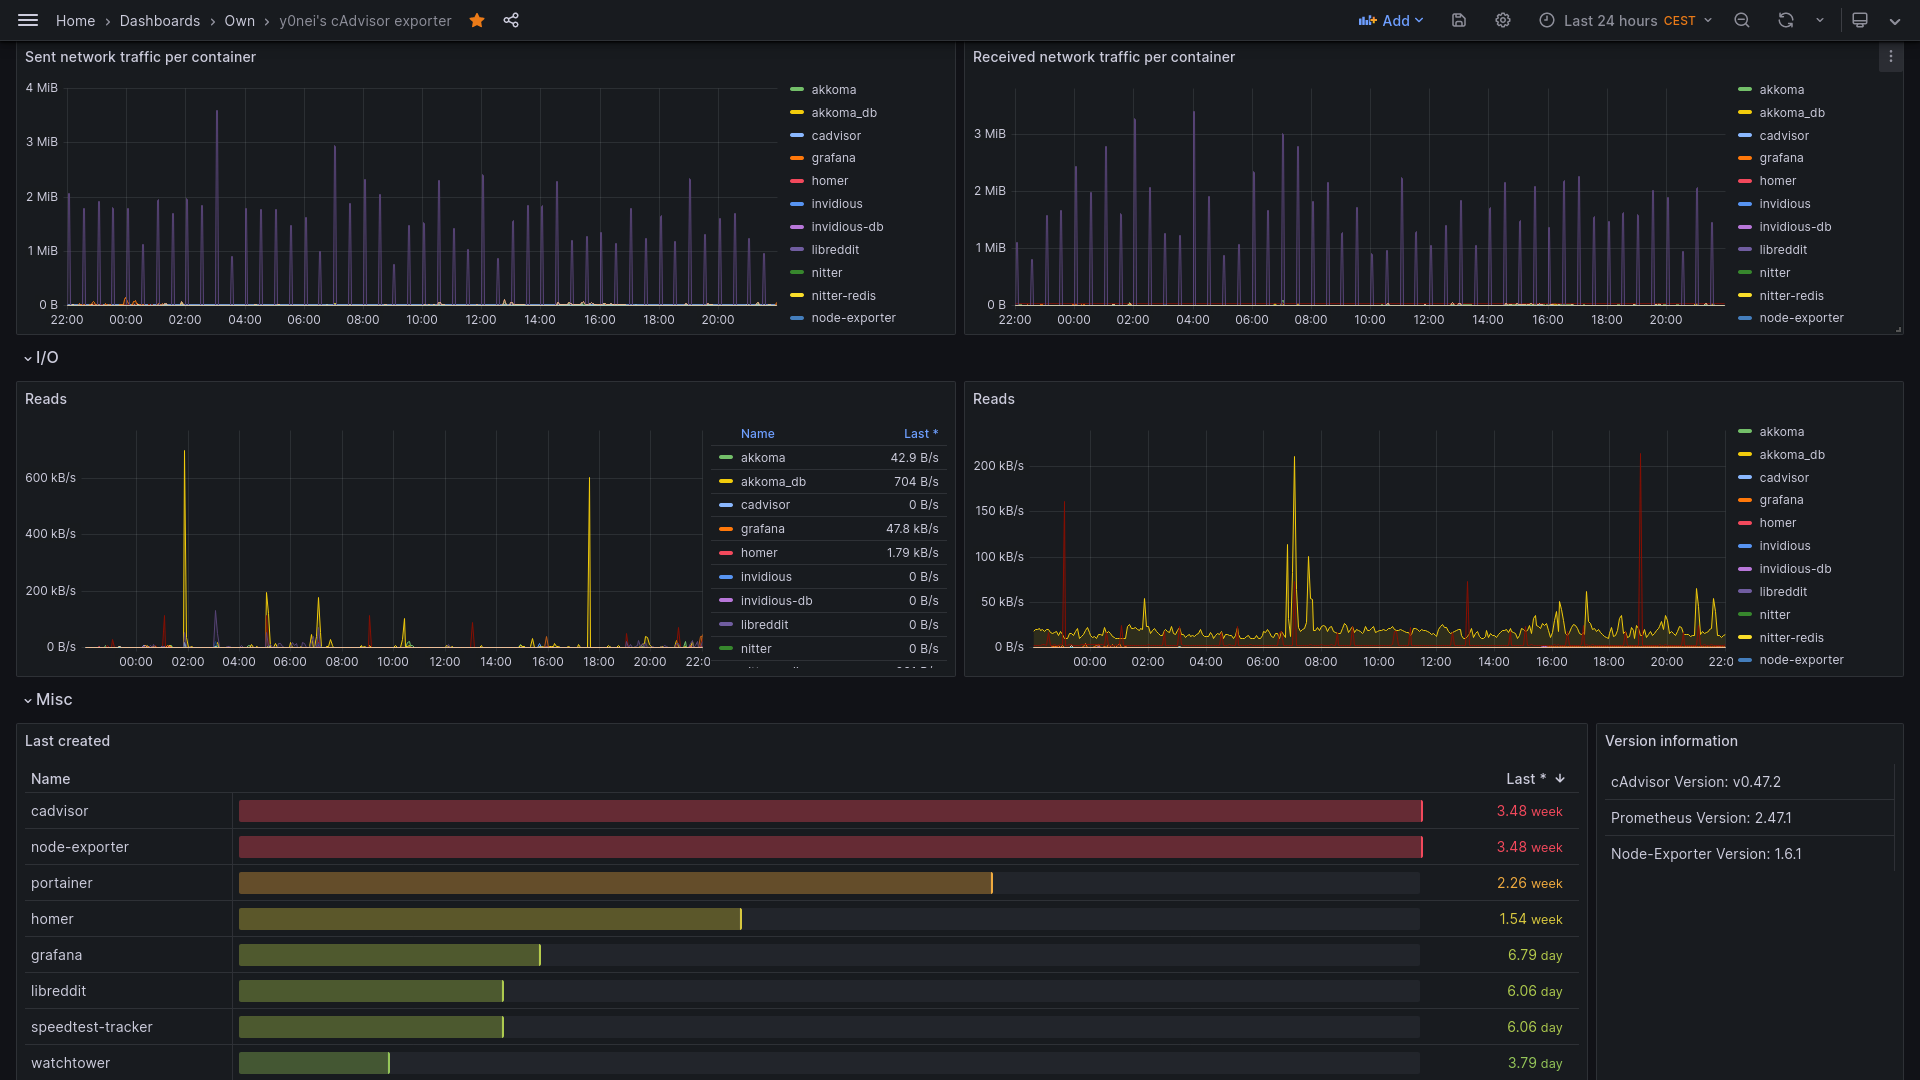Open Received network traffic panel menu
The image size is (1920, 1080).
(1890, 57)
